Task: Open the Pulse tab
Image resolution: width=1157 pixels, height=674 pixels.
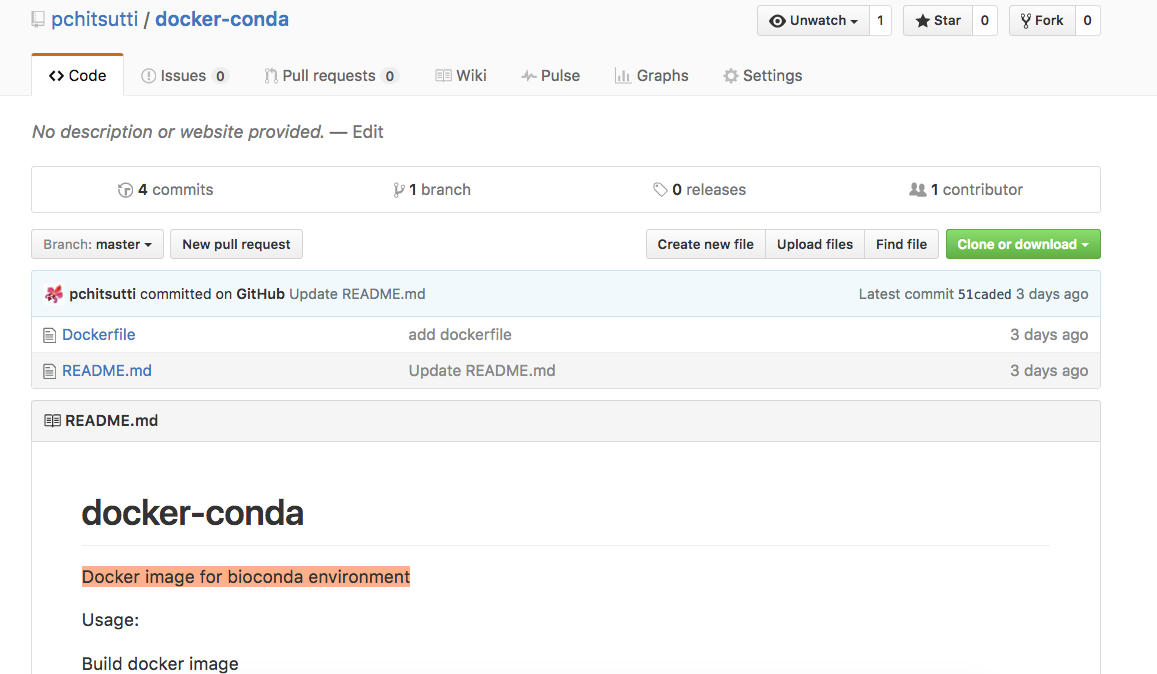Action: tap(550, 75)
